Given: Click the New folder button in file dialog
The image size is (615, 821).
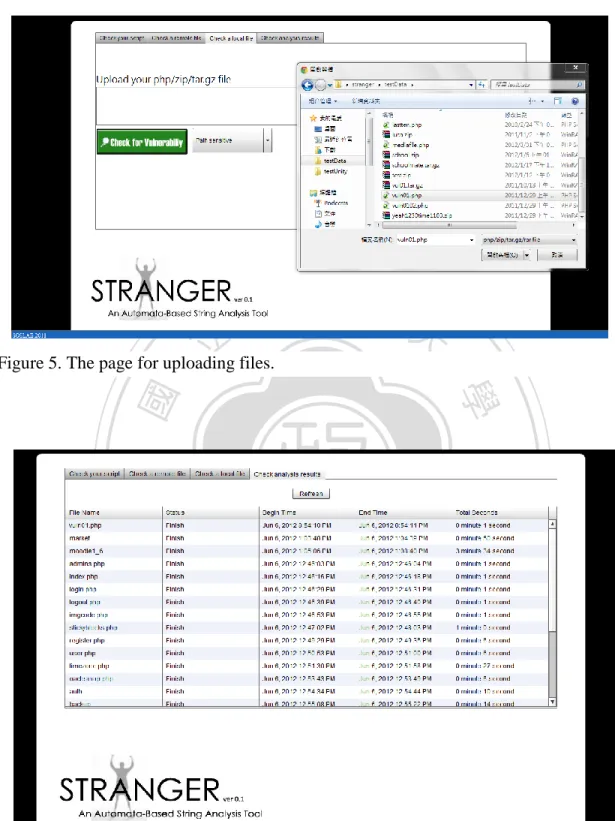Looking at the screenshot, I should [366, 101].
